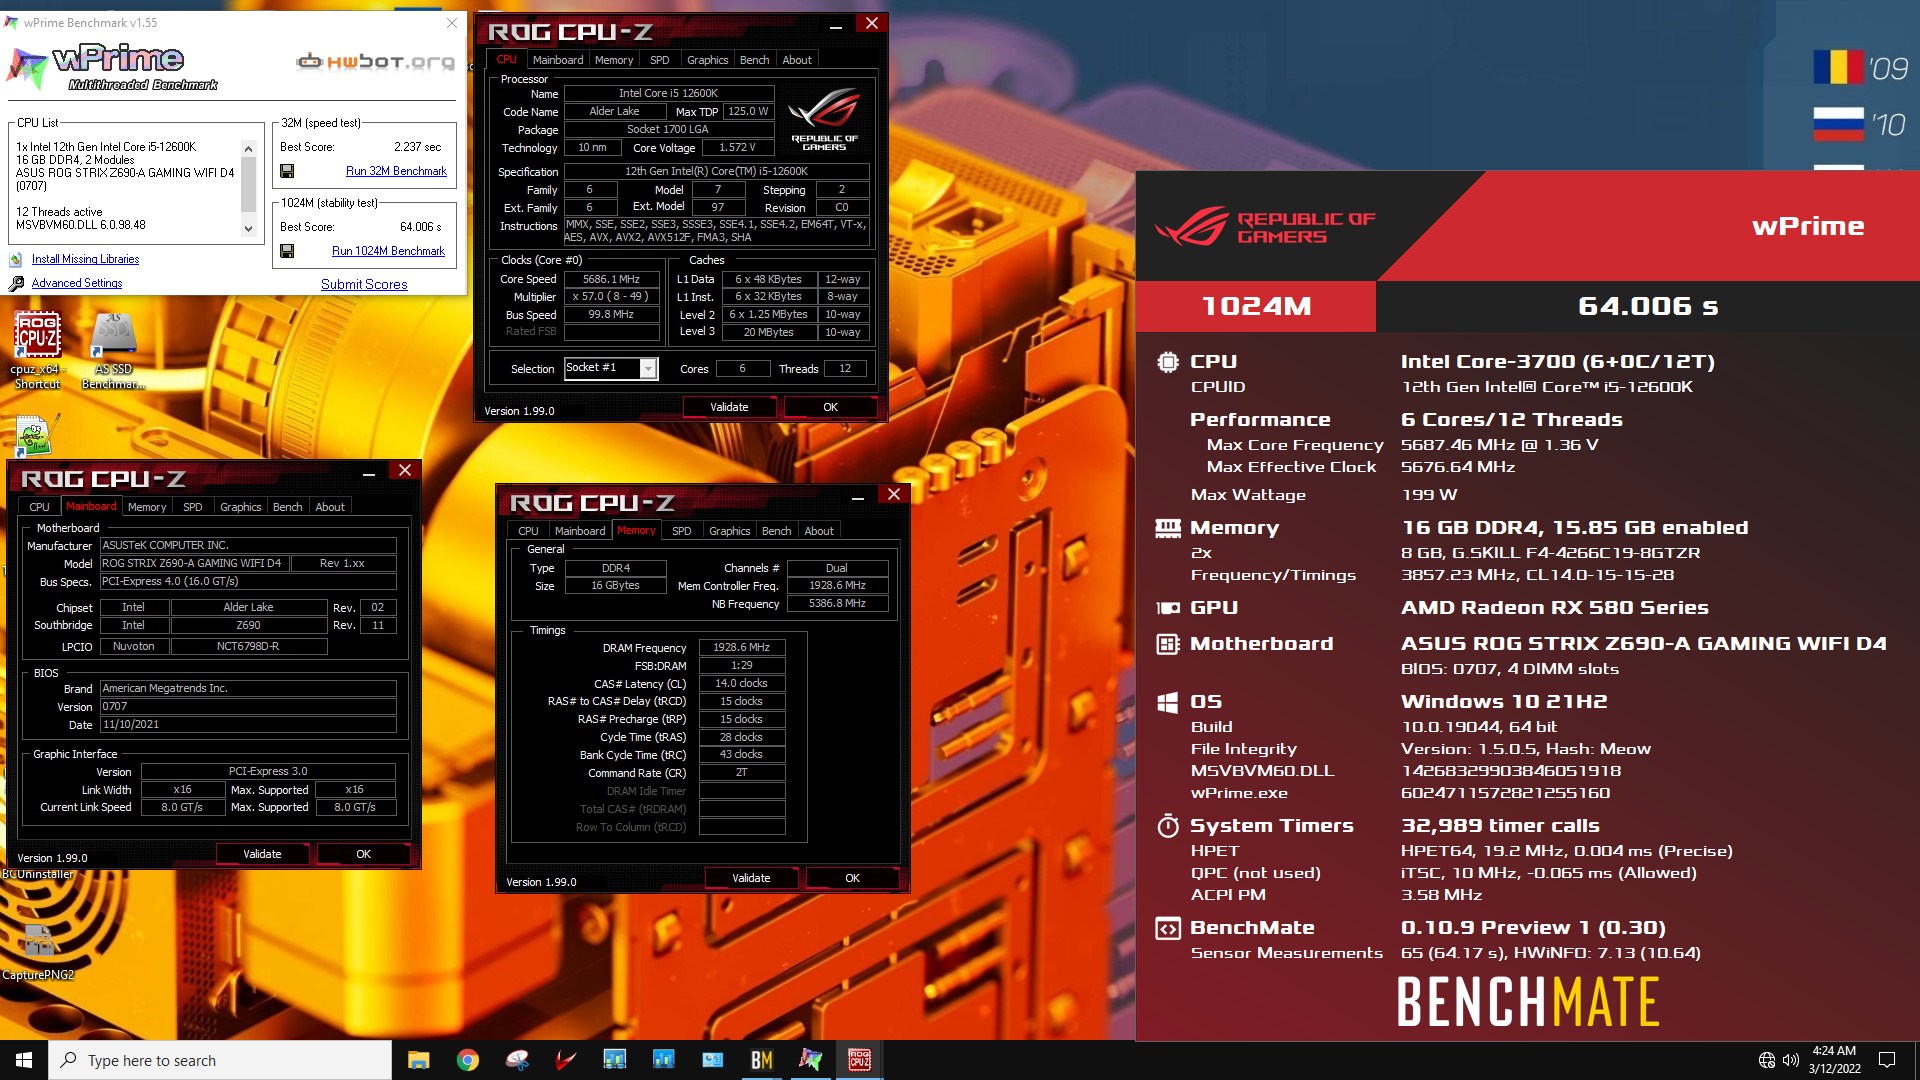Click up arrow of wPrime CPU List scrollbar
1920x1080 pixels.
[x=249, y=148]
